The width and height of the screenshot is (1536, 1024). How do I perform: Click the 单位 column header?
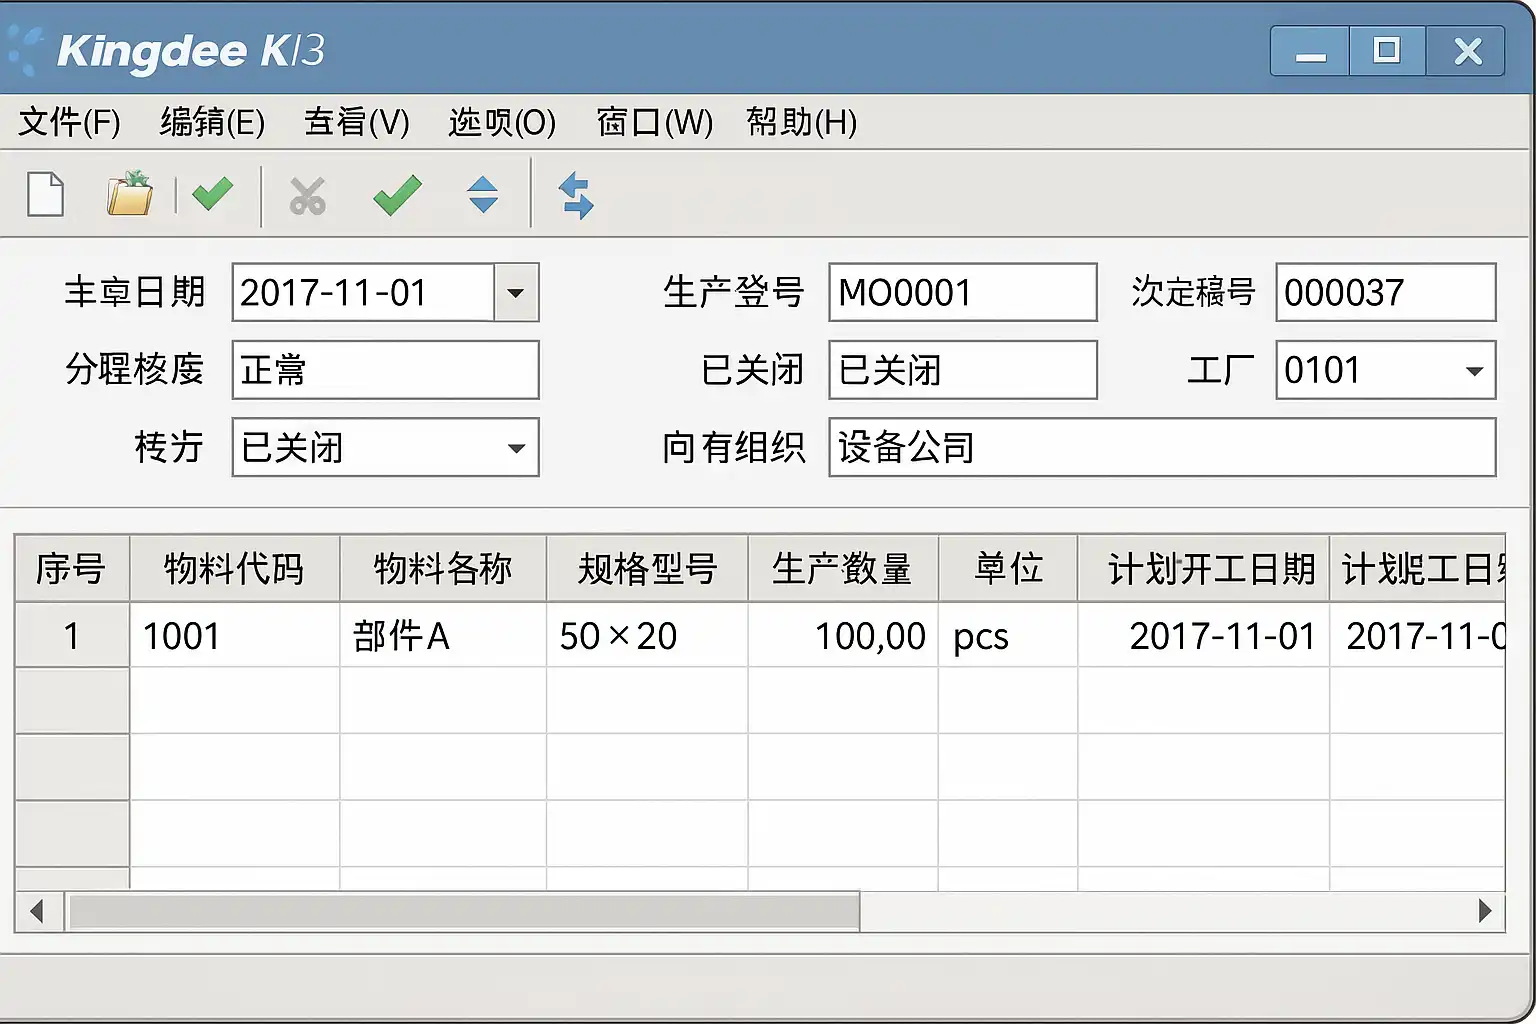[1008, 568]
